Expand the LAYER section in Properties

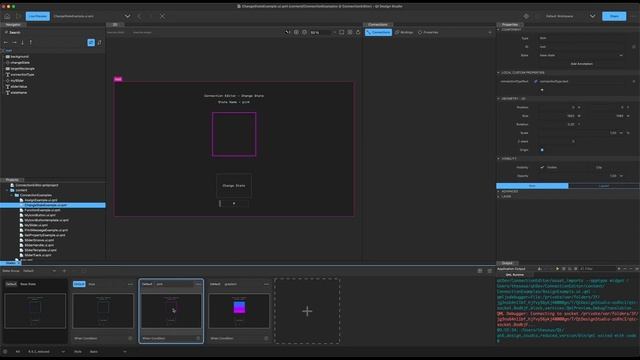pyautogui.click(x=498, y=196)
